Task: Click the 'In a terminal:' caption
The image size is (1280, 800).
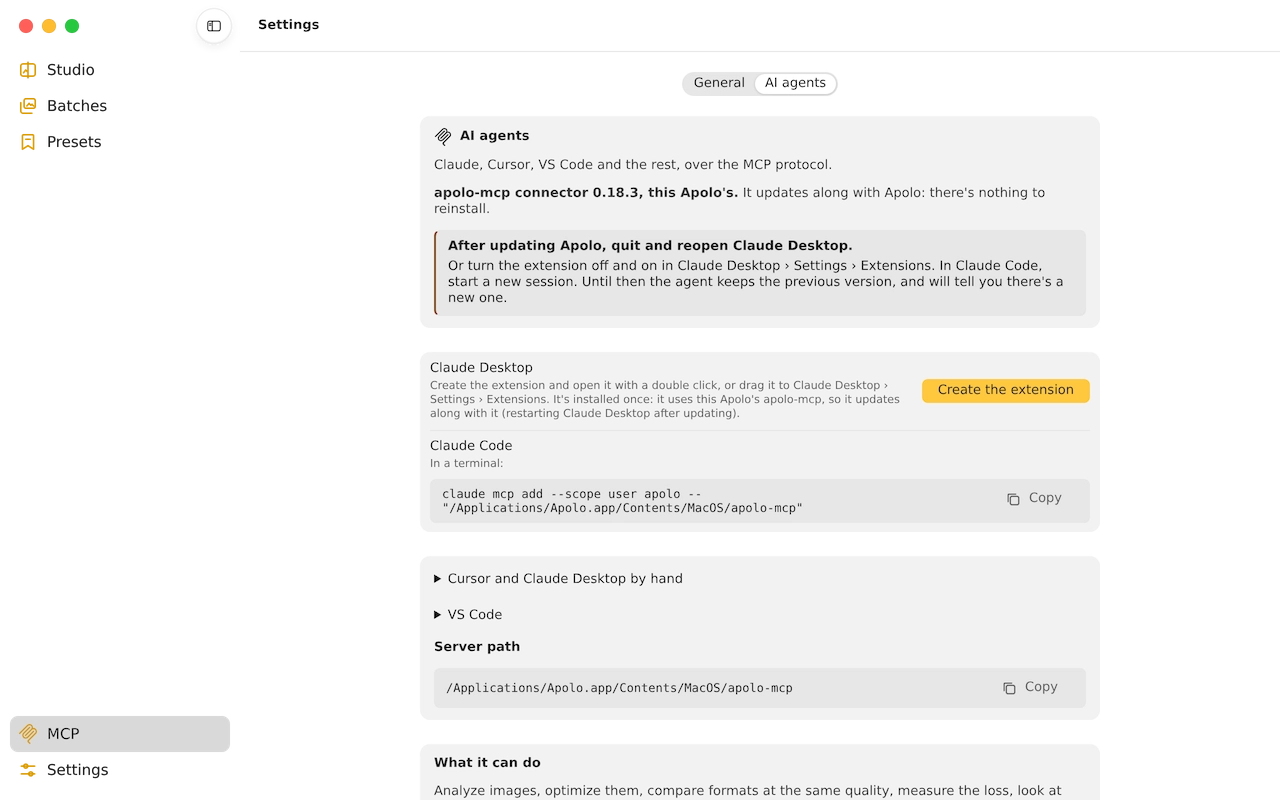Action: point(467,463)
